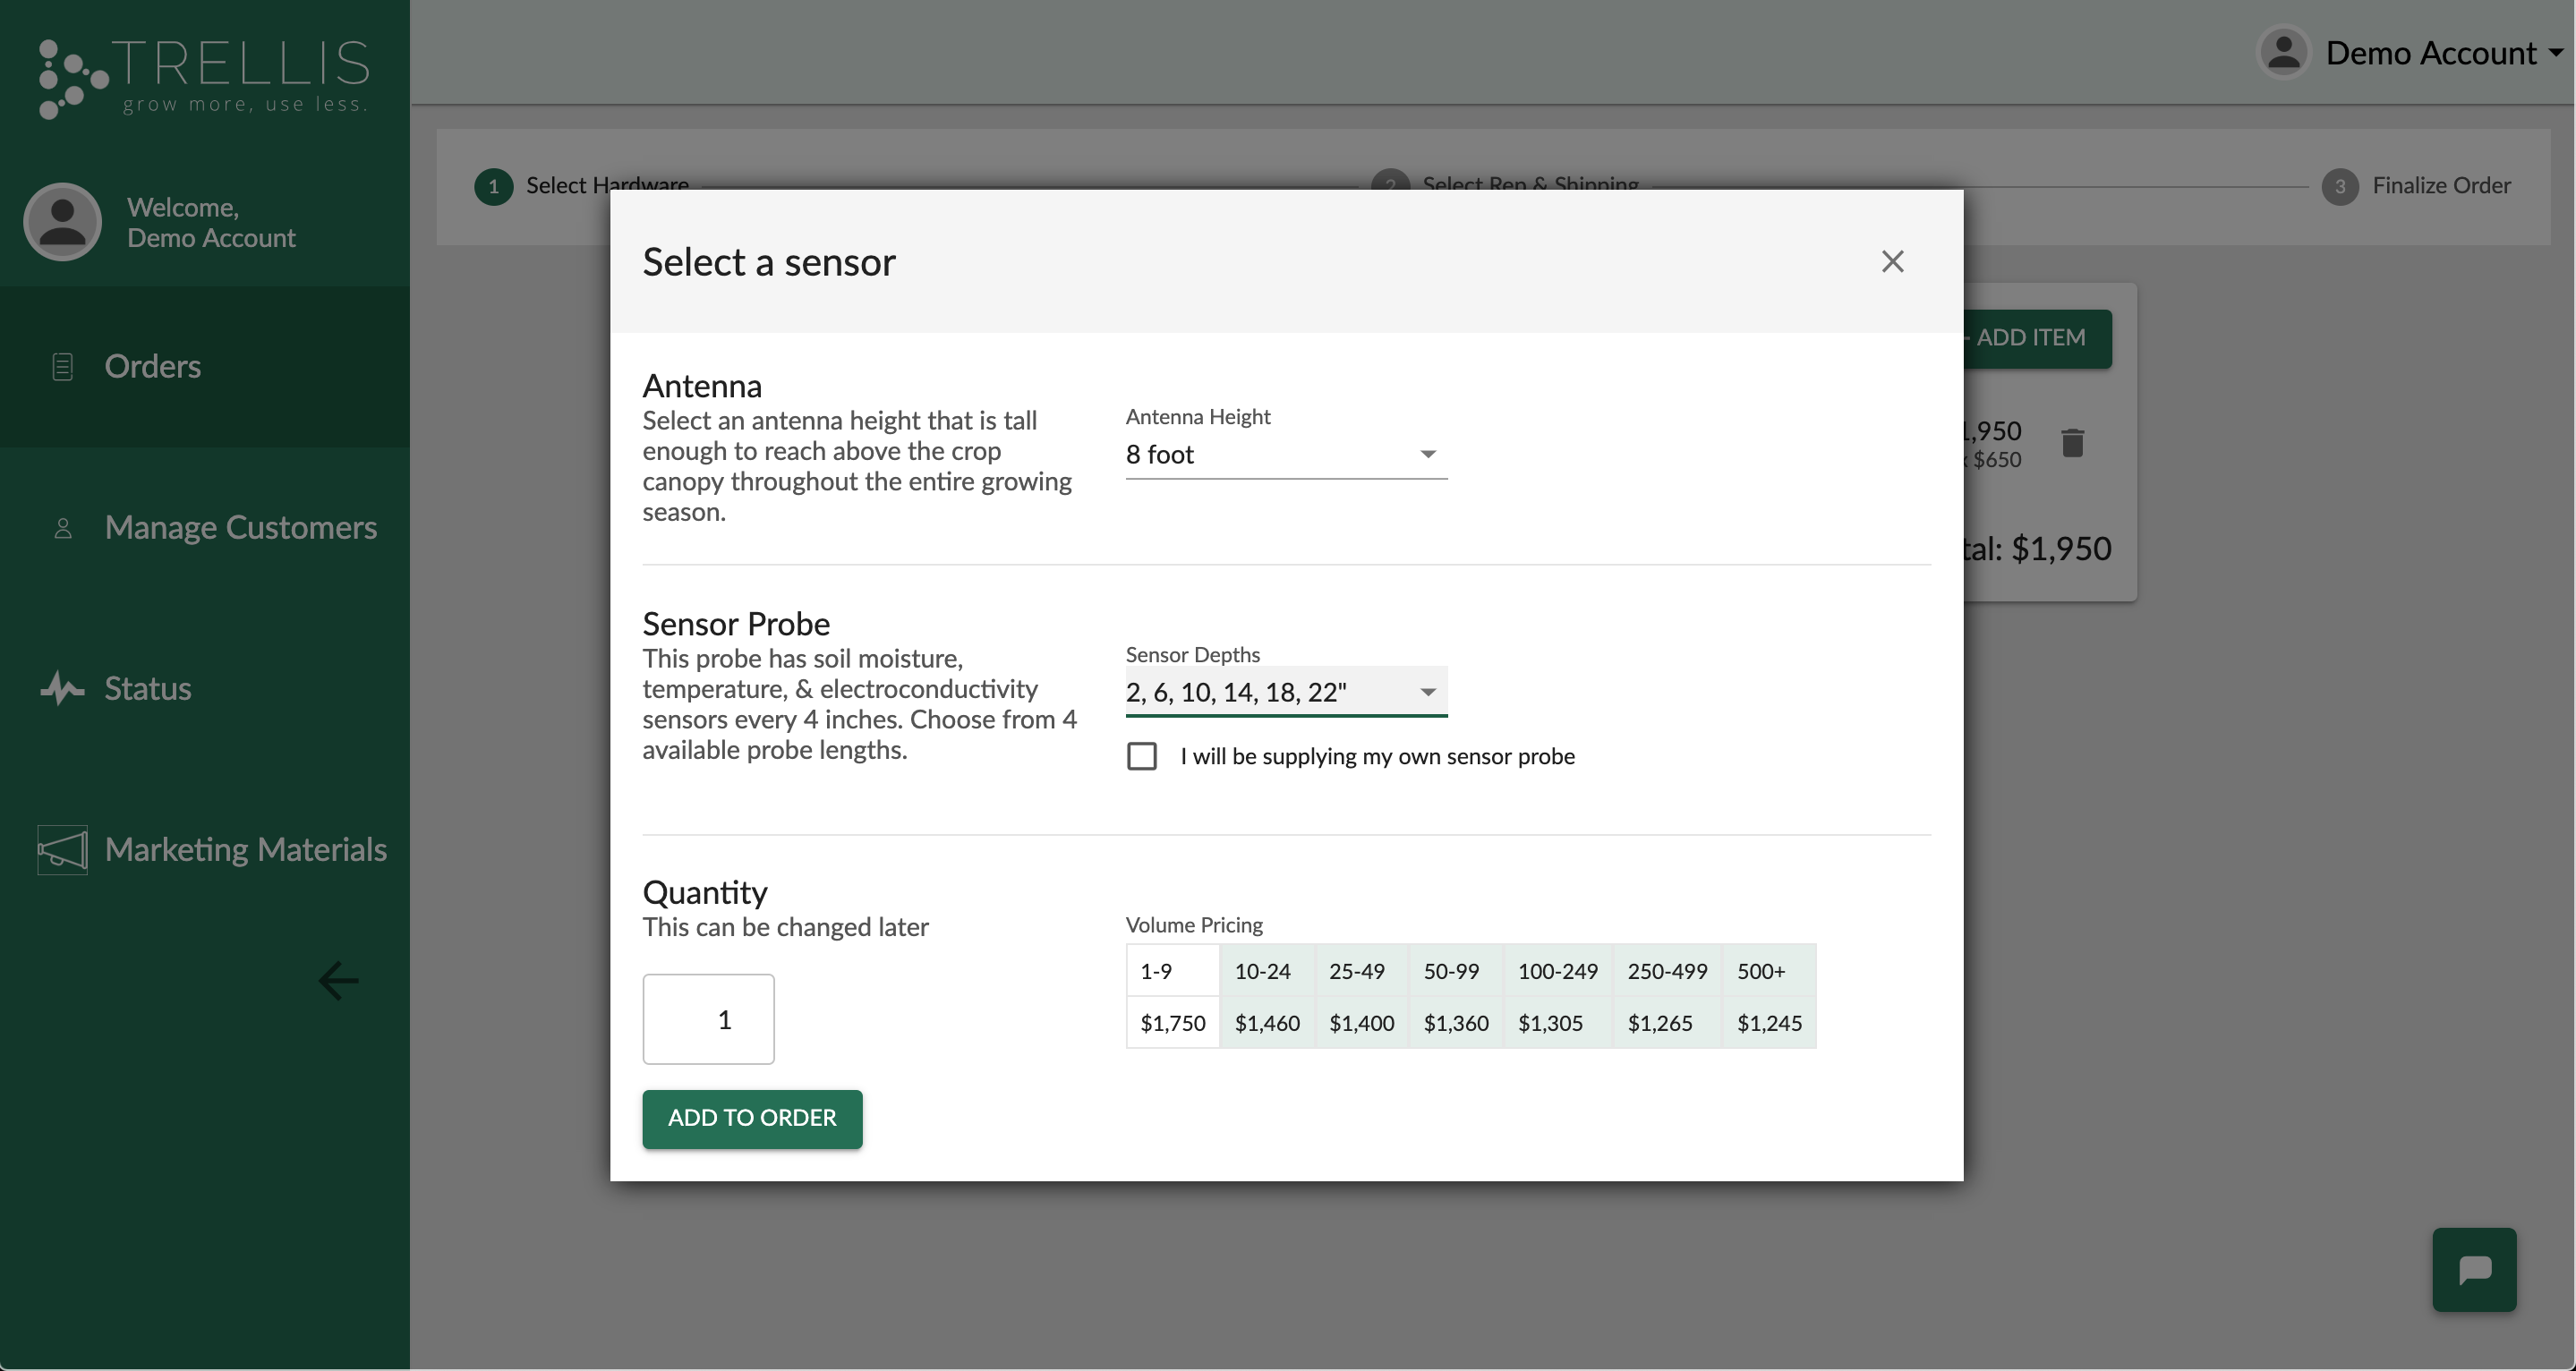2576x1371 pixels.
Task: Check supplying my own sensor probe
Action: pyautogui.click(x=1141, y=757)
